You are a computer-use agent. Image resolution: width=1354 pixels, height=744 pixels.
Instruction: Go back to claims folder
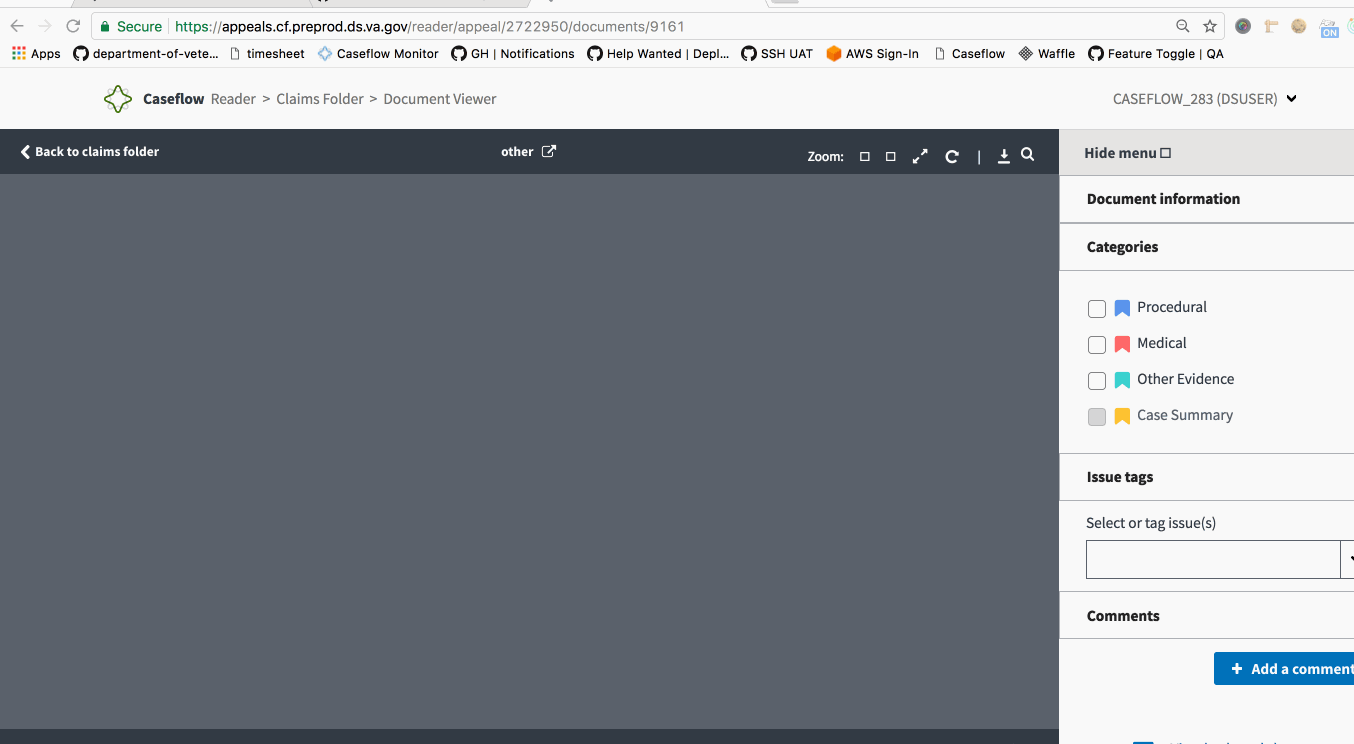[x=90, y=152]
